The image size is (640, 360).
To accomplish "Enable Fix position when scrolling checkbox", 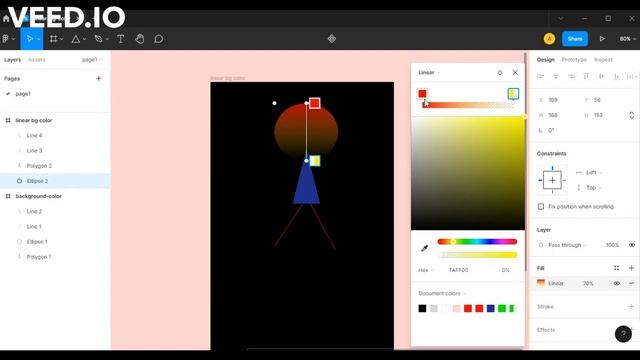I will pos(541,207).
